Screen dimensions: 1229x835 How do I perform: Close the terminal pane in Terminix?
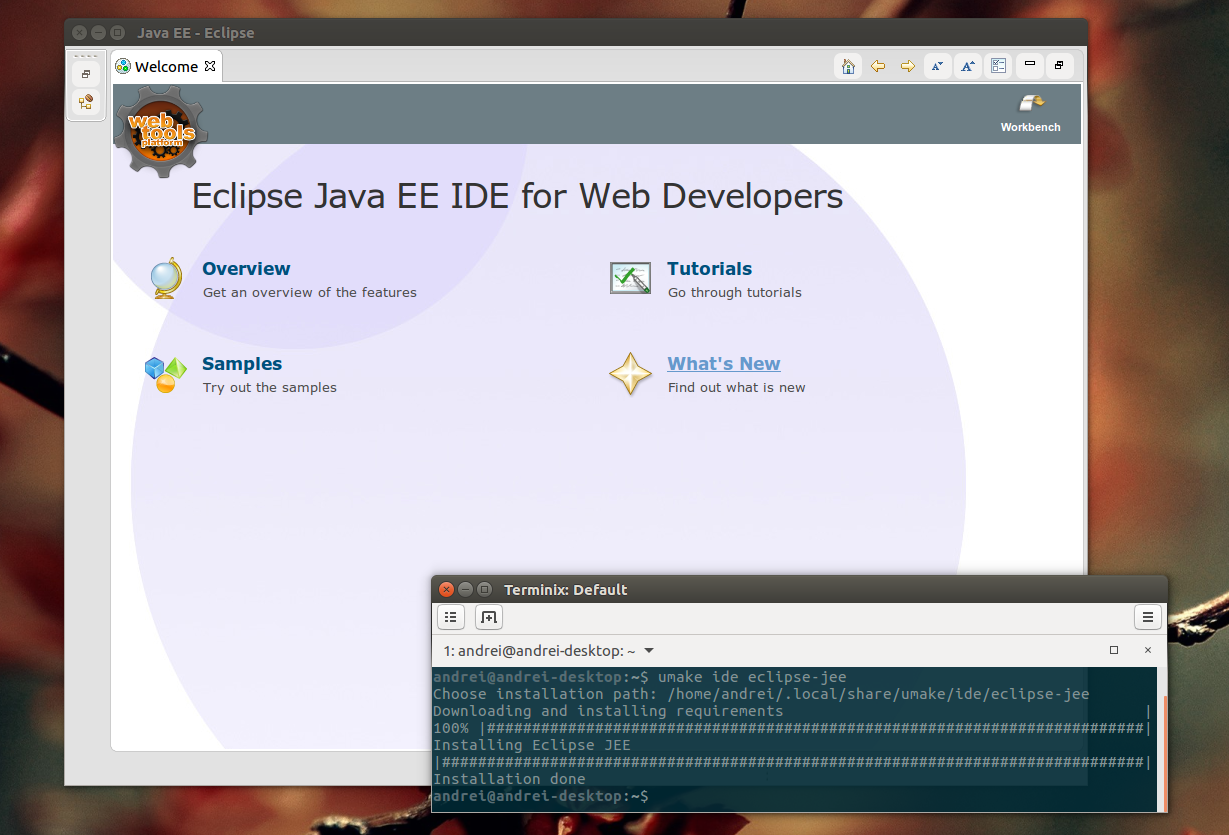tap(1148, 650)
